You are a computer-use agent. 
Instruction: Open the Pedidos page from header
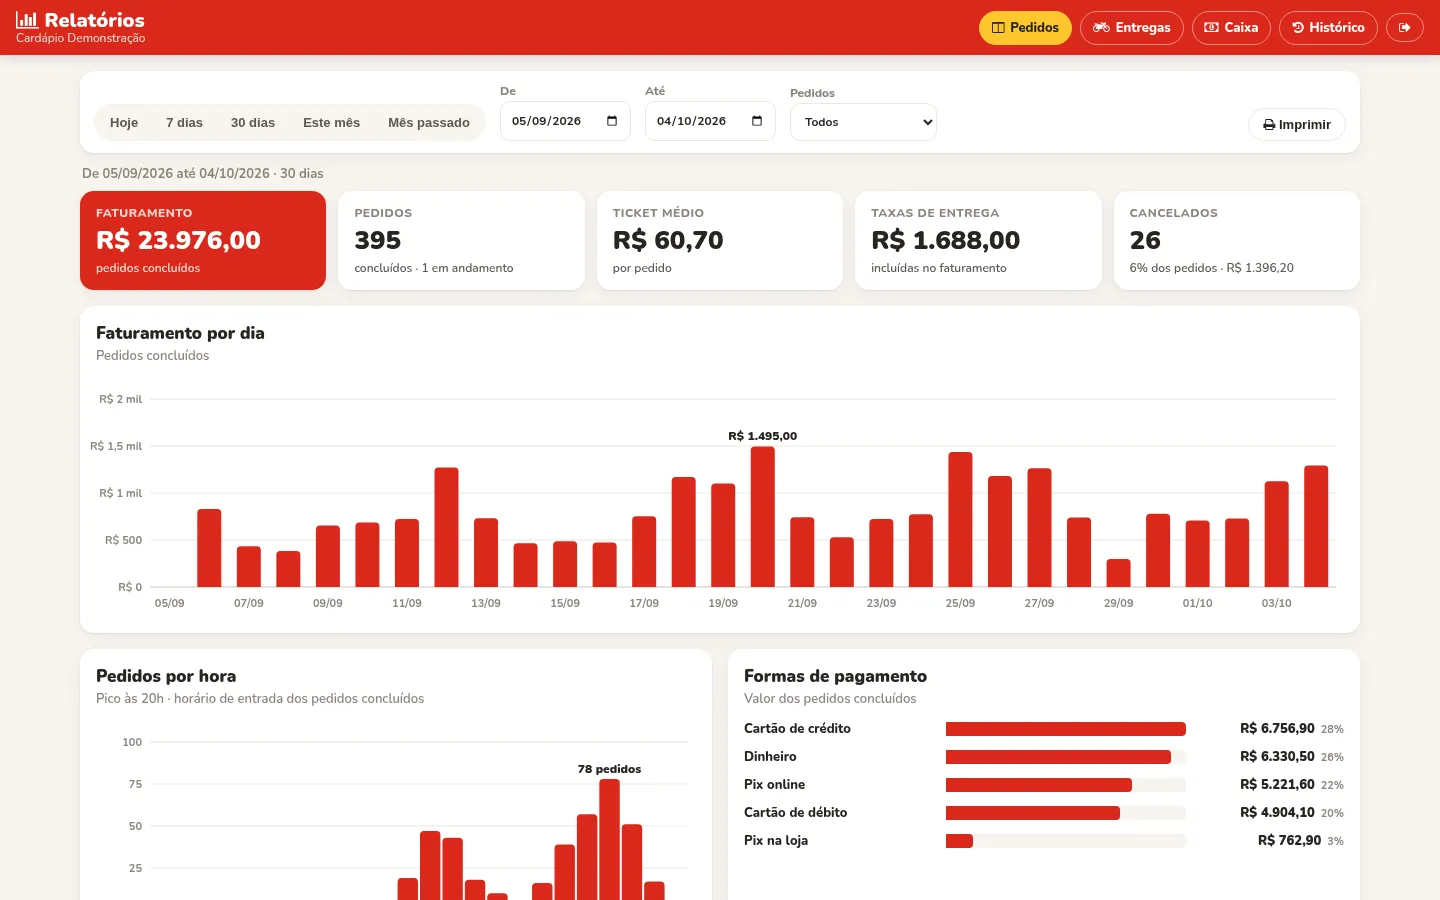[1025, 28]
